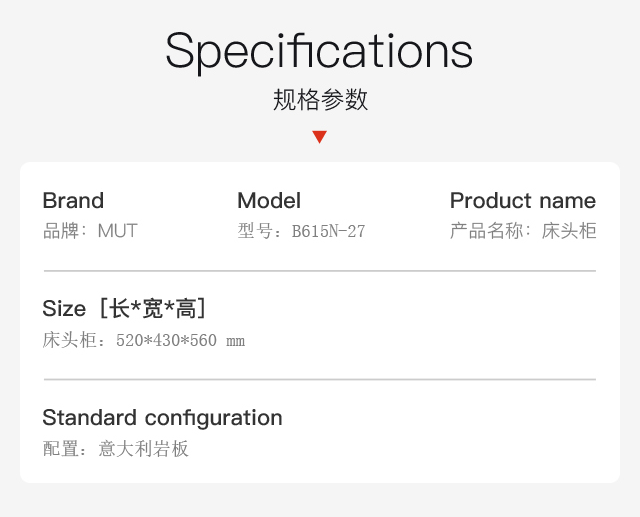Click the Specifications title
Screen dimensions: 640x517
coord(319,52)
